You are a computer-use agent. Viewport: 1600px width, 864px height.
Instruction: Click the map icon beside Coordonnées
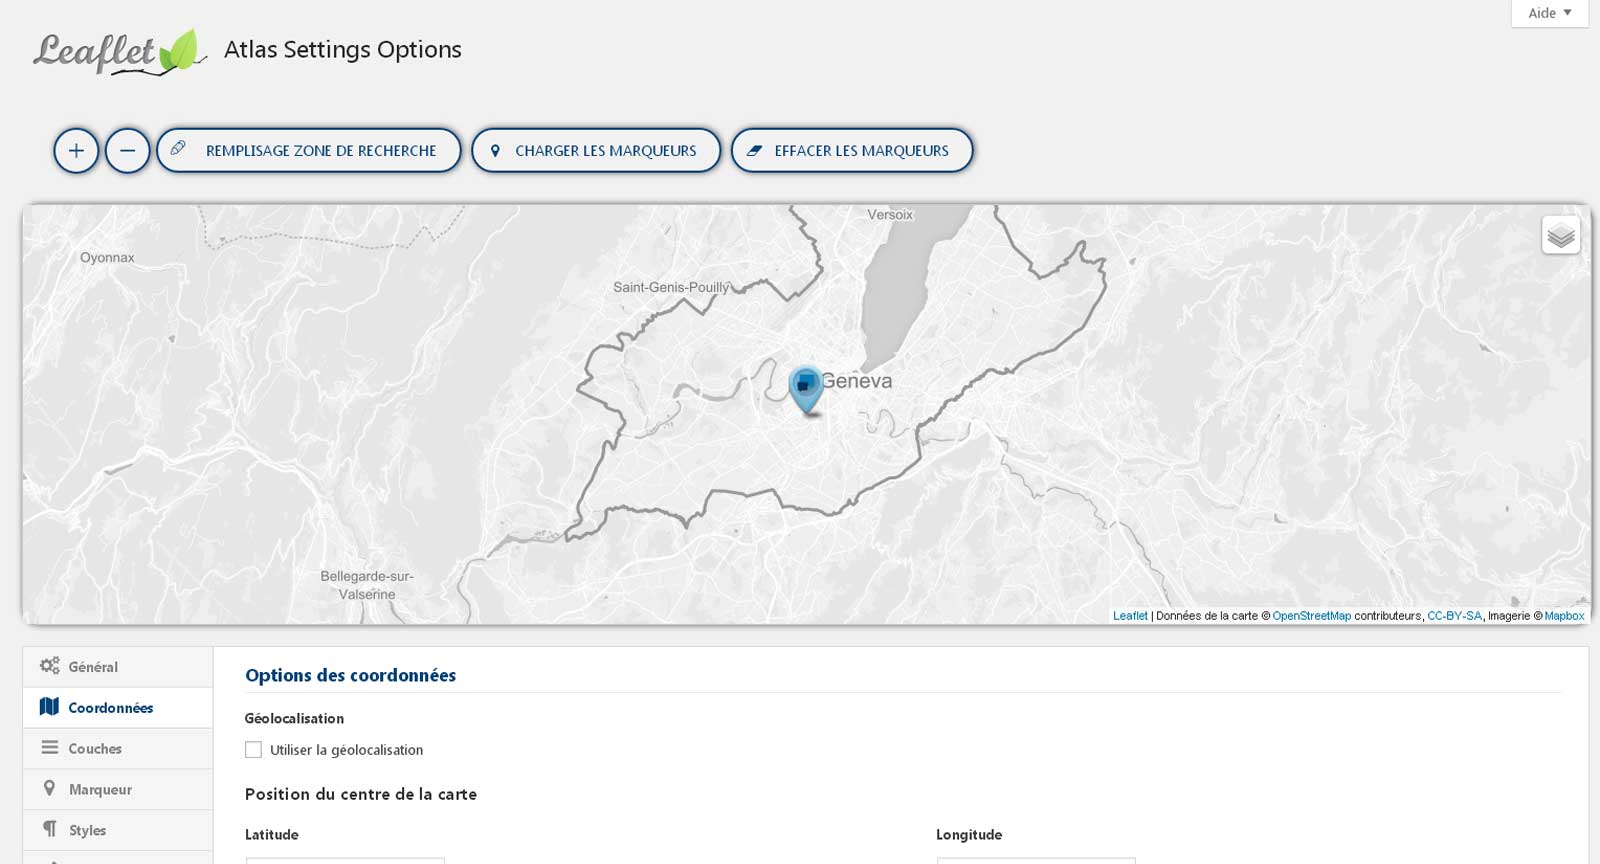tap(49, 707)
